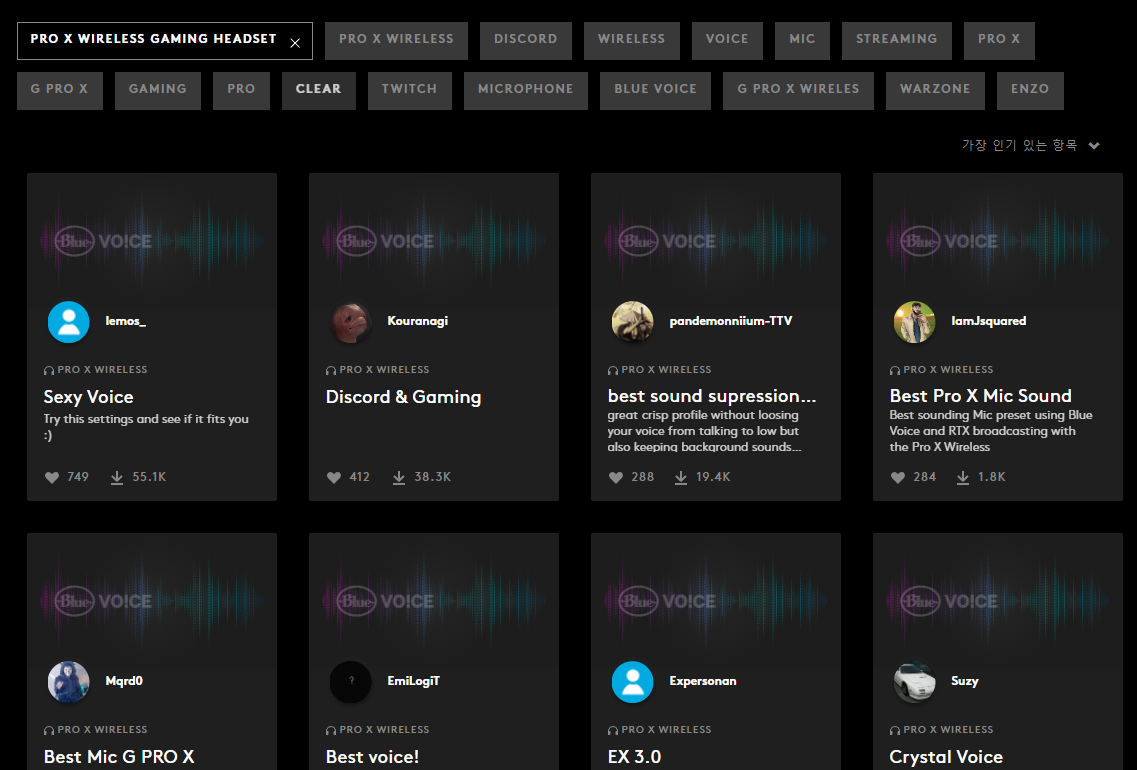Select the CLEAR tag

tap(318, 91)
